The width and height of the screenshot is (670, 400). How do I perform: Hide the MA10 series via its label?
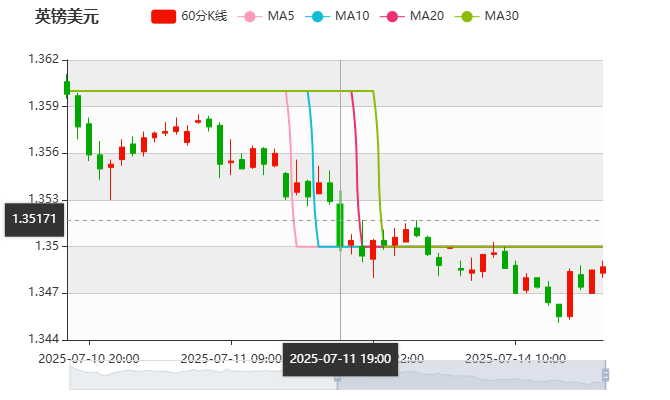[352, 17]
